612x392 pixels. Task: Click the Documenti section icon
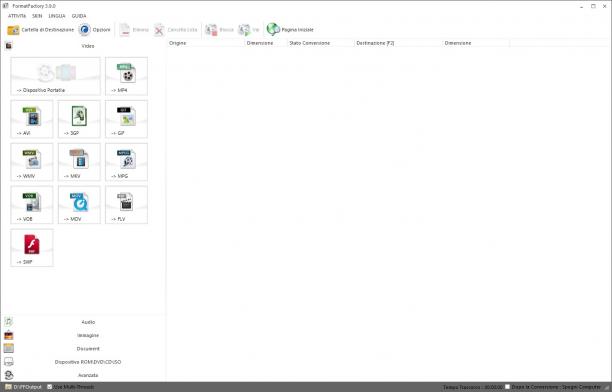[9, 348]
